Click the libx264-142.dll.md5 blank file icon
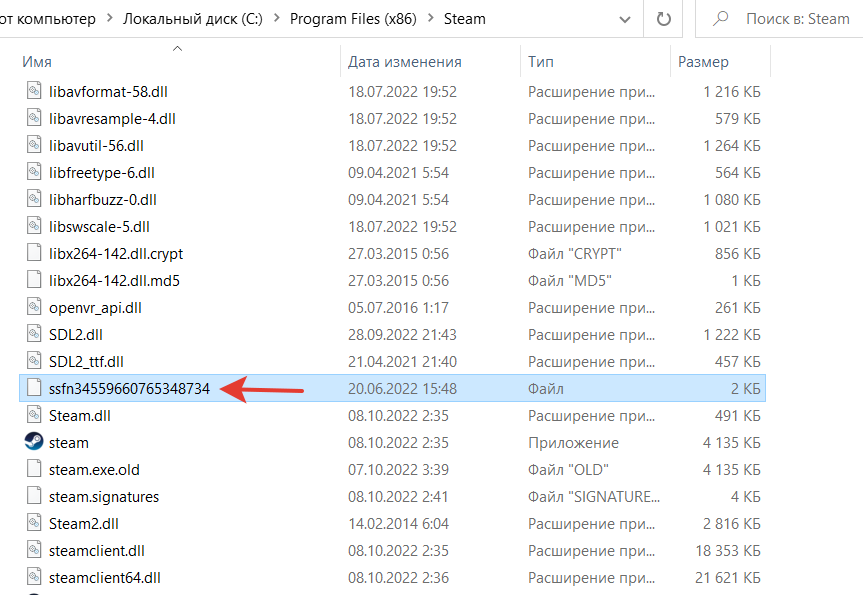Viewport: 863px width, 596px height. (34, 280)
